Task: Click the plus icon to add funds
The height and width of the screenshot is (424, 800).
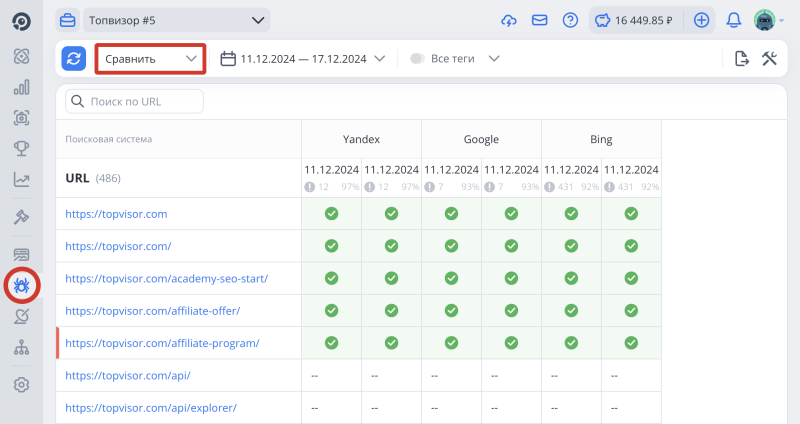Action: (x=702, y=20)
